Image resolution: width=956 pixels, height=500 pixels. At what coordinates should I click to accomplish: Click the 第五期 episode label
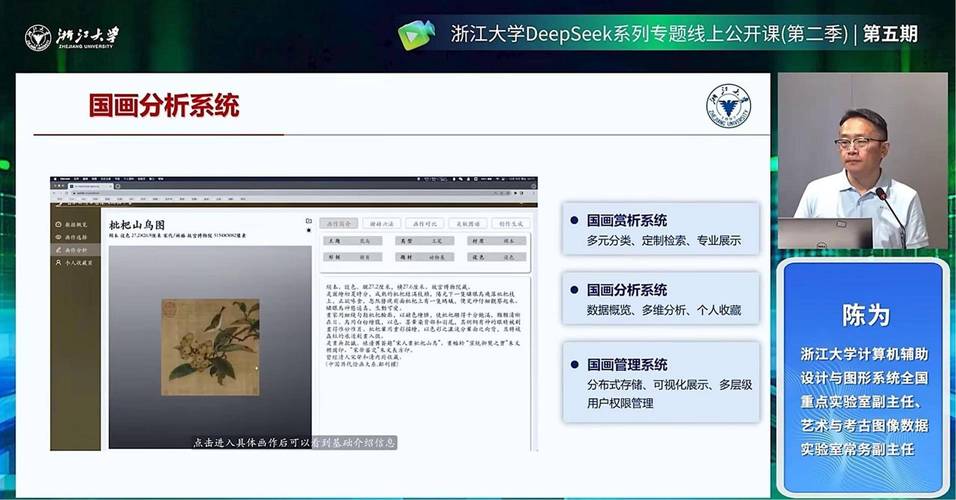(x=890, y=34)
